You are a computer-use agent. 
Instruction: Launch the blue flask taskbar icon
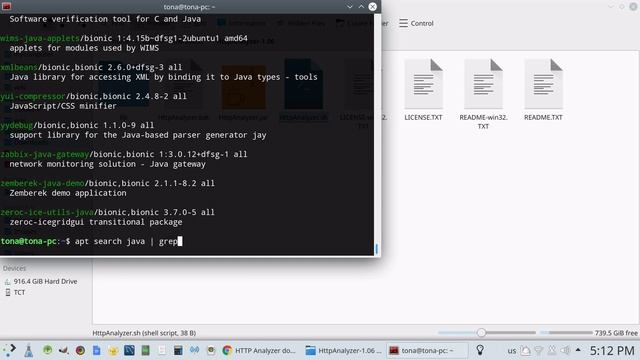point(29,350)
